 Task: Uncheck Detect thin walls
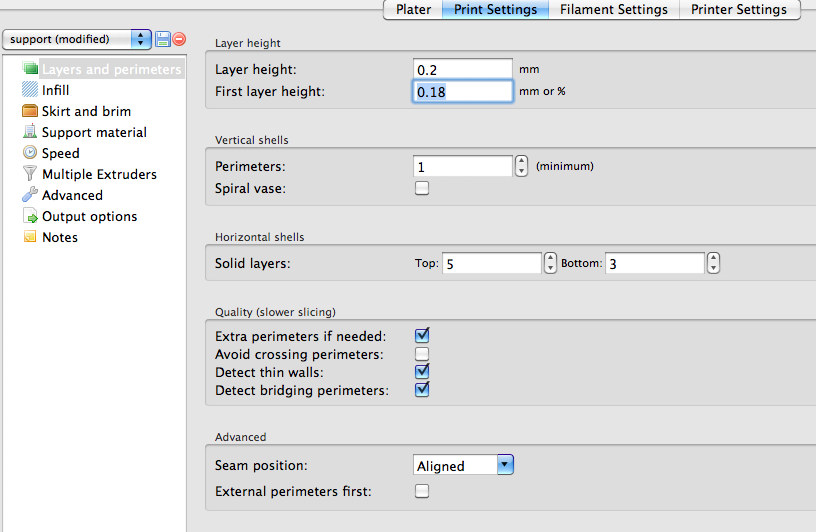pos(422,372)
